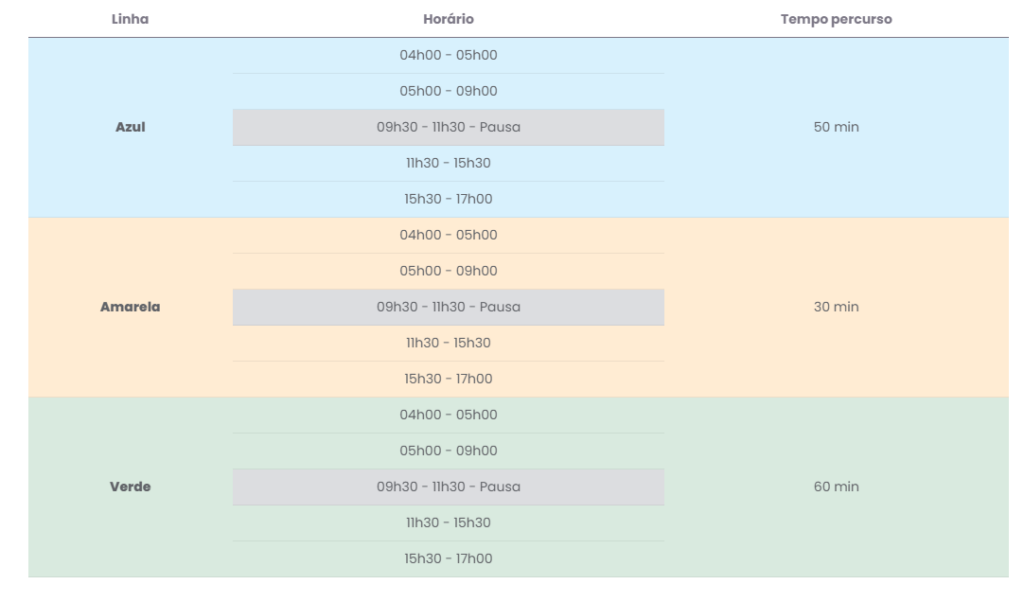Viewport: 1024px width, 602px height.
Task: Choose Verde line 15h30 - 17h00 slot
Action: pyautogui.click(x=448, y=559)
